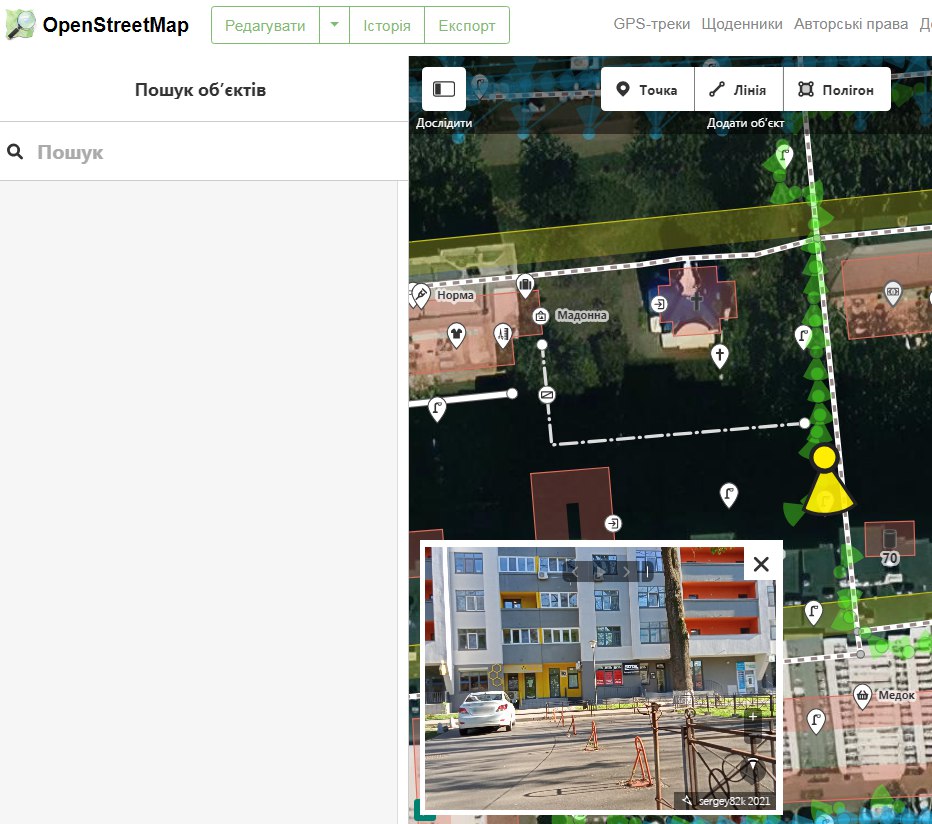This screenshot has height=824, width=932.
Task: Open the Експорт tab
Action: coord(467,25)
